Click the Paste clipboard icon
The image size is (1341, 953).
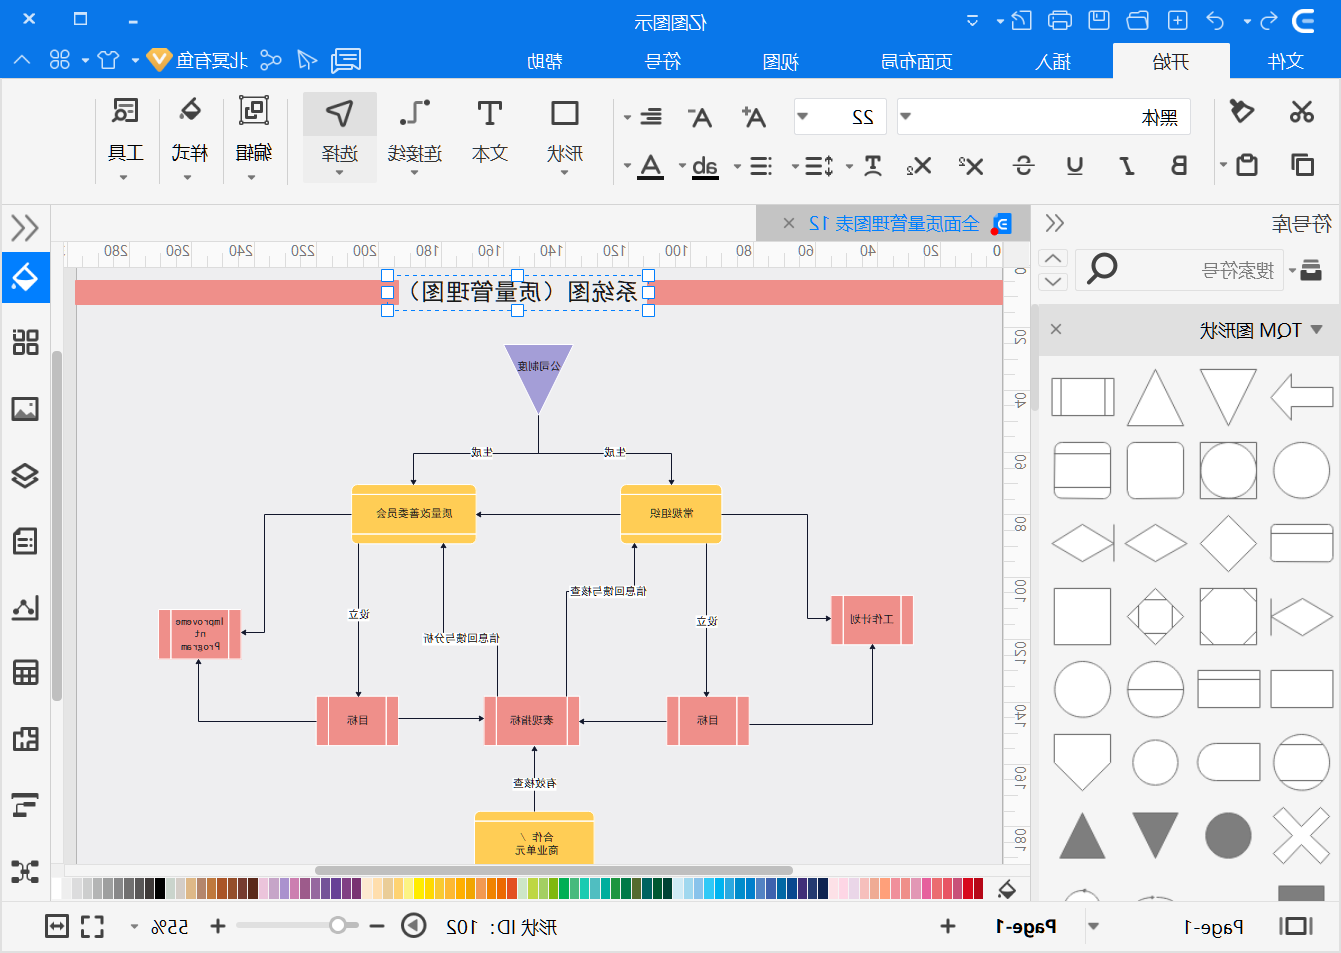1246,165
